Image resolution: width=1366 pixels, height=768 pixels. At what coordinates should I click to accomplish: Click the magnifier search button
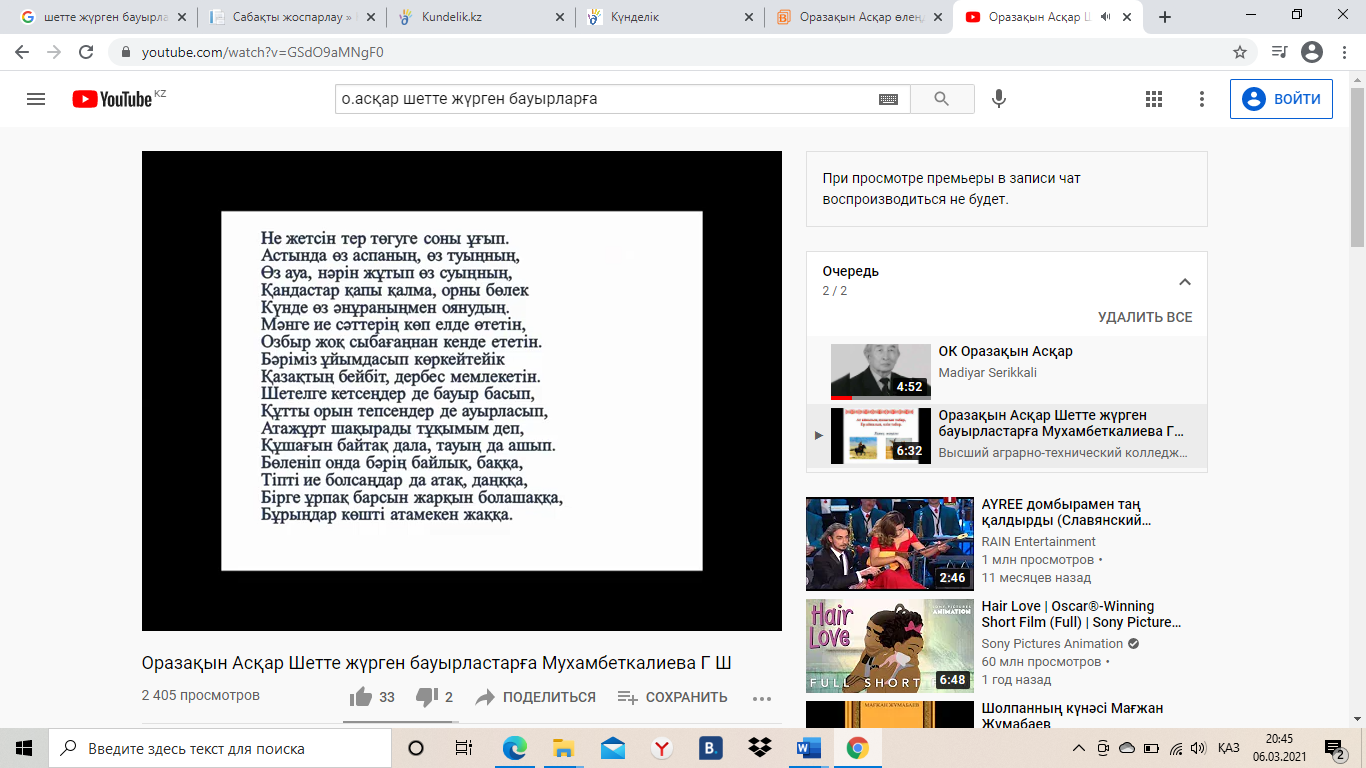(941, 99)
